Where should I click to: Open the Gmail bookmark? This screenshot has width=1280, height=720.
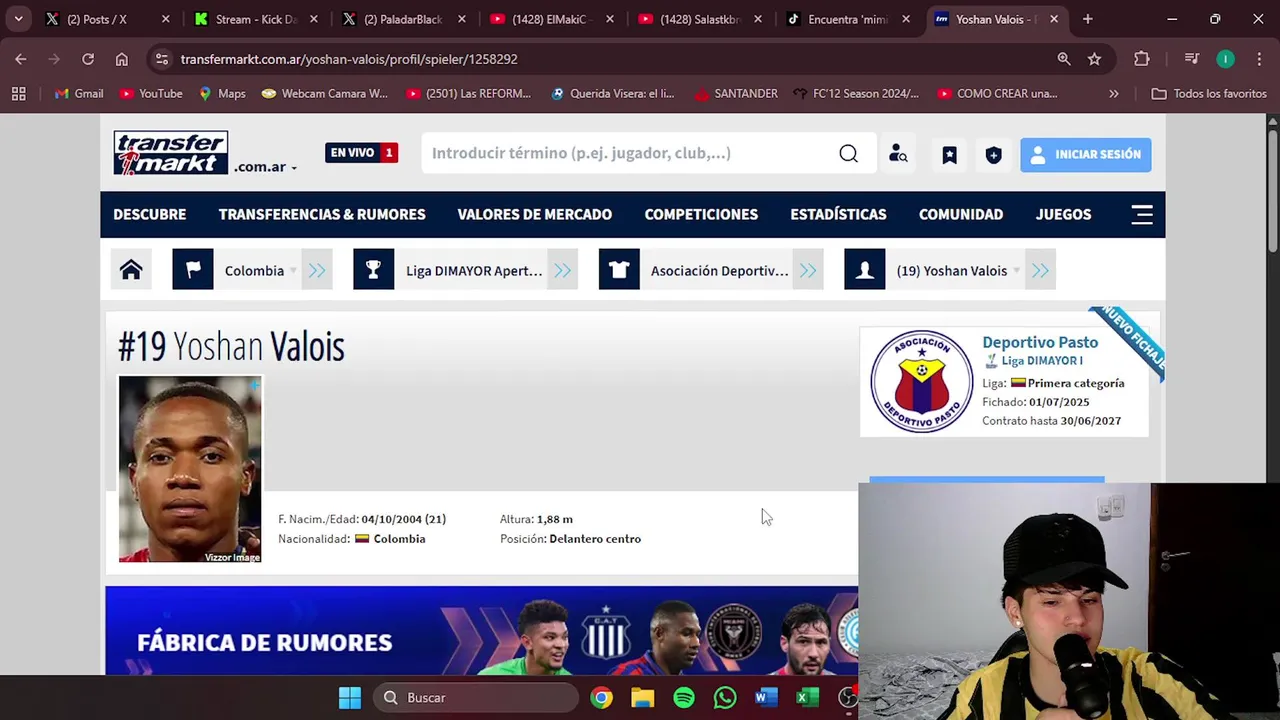(79, 93)
